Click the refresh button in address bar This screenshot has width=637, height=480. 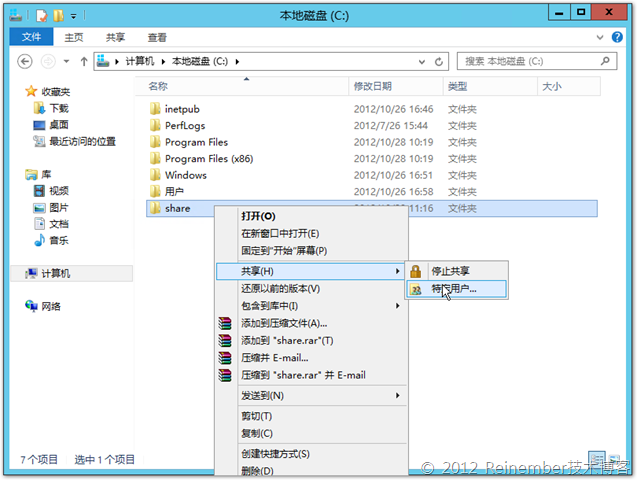[439, 62]
